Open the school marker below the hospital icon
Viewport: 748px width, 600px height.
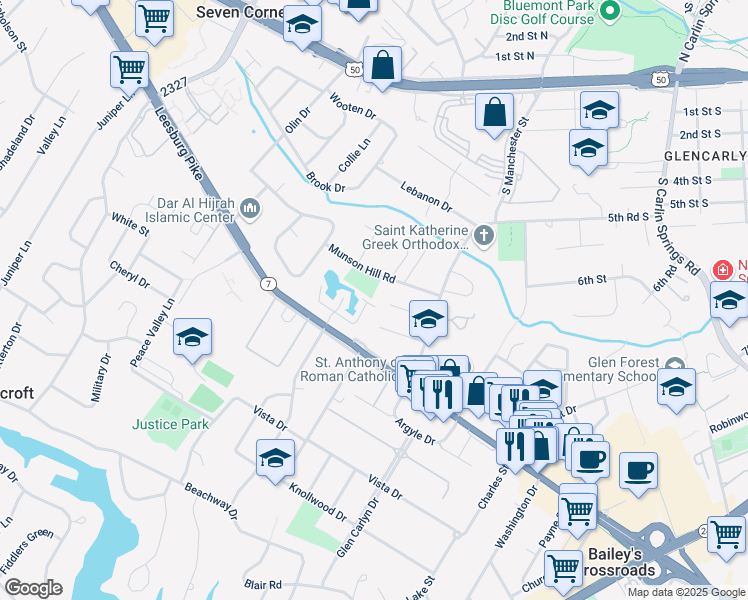pyautogui.click(x=729, y=300)
